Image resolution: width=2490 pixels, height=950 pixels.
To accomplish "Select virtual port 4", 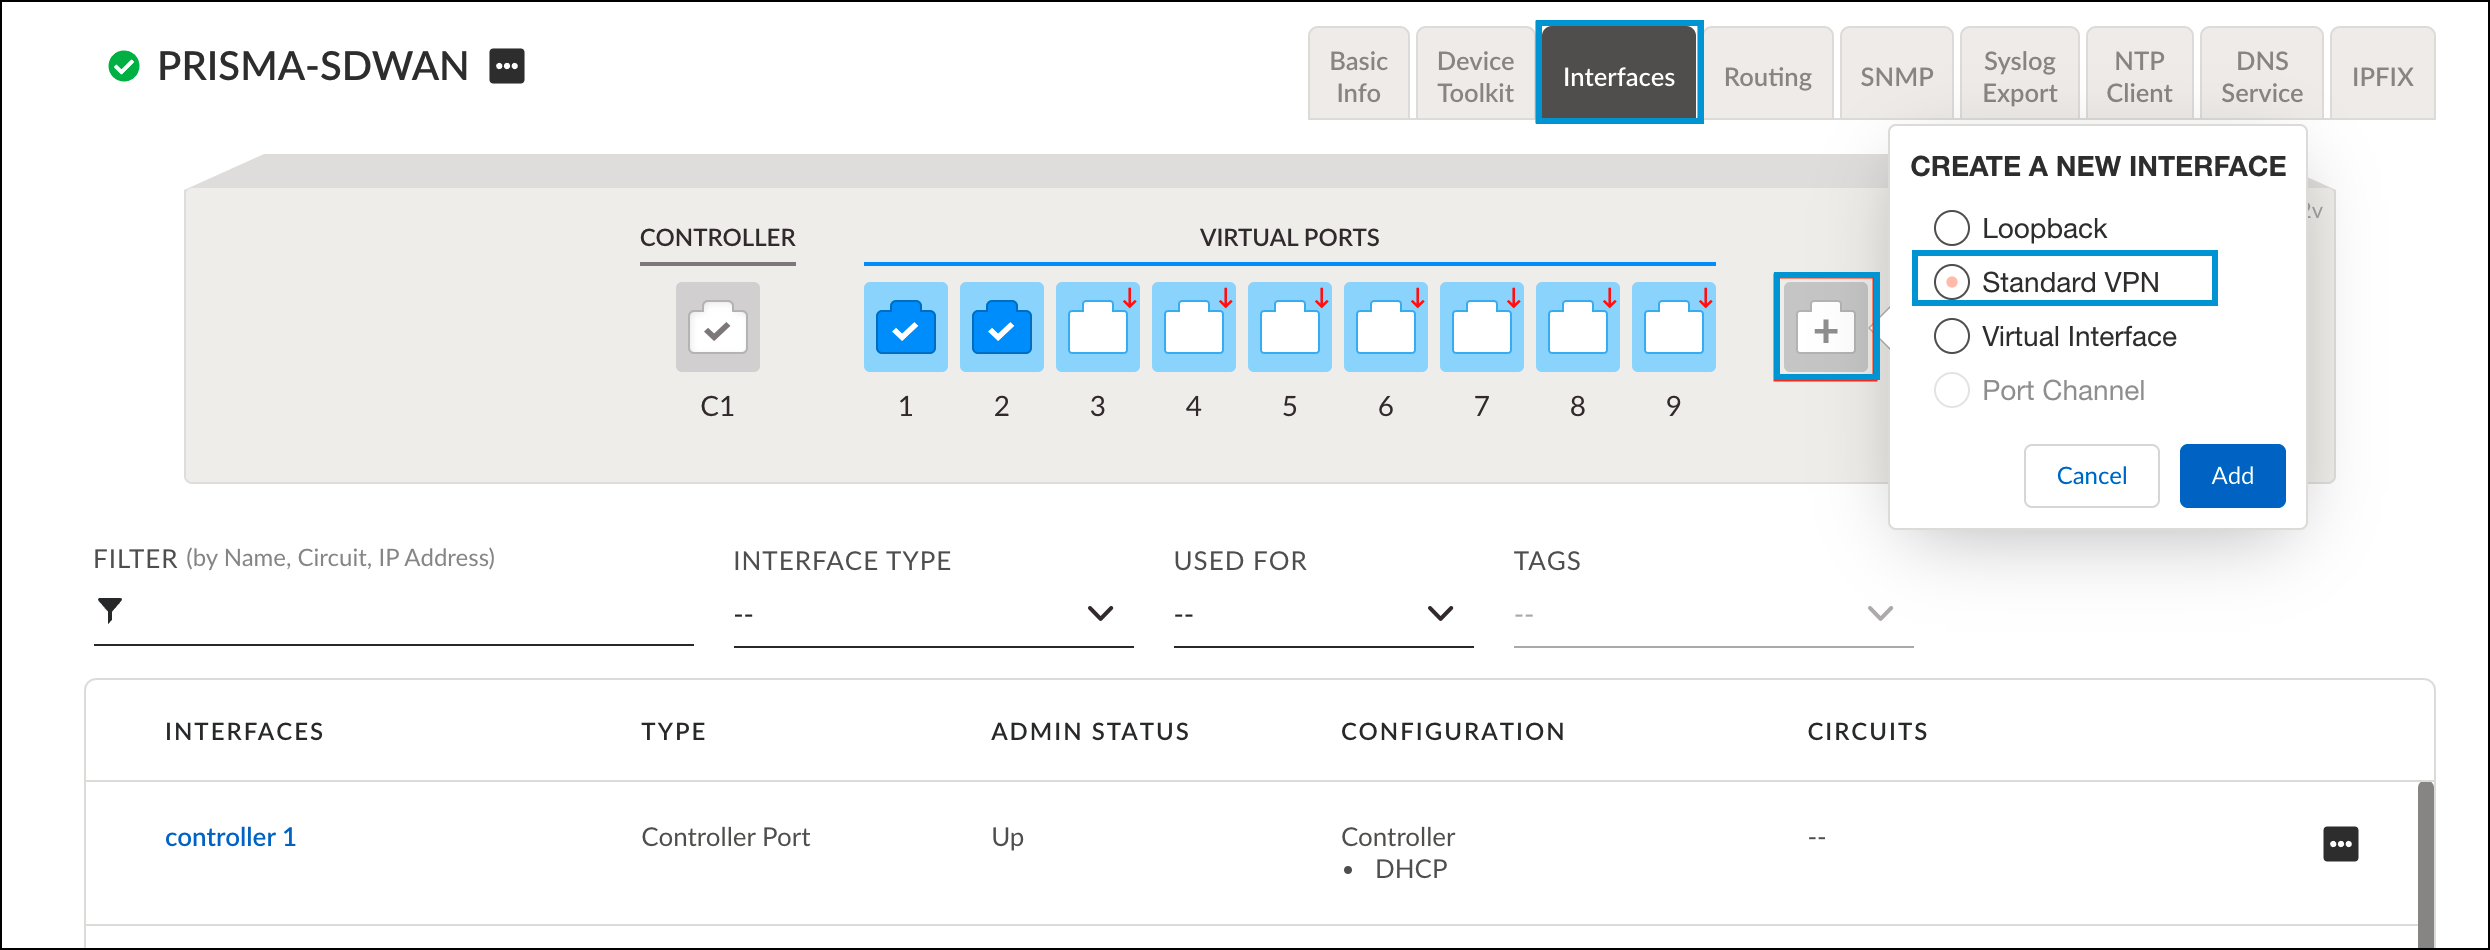I will 1193,327.
